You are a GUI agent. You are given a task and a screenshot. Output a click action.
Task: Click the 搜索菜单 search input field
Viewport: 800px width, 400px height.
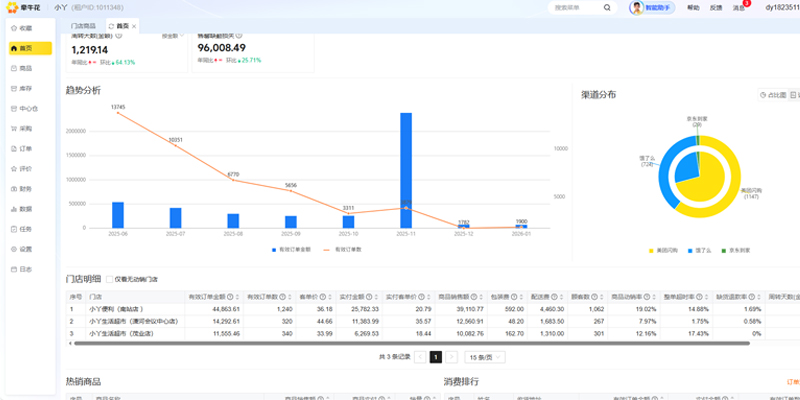click(x=575, y=8)
